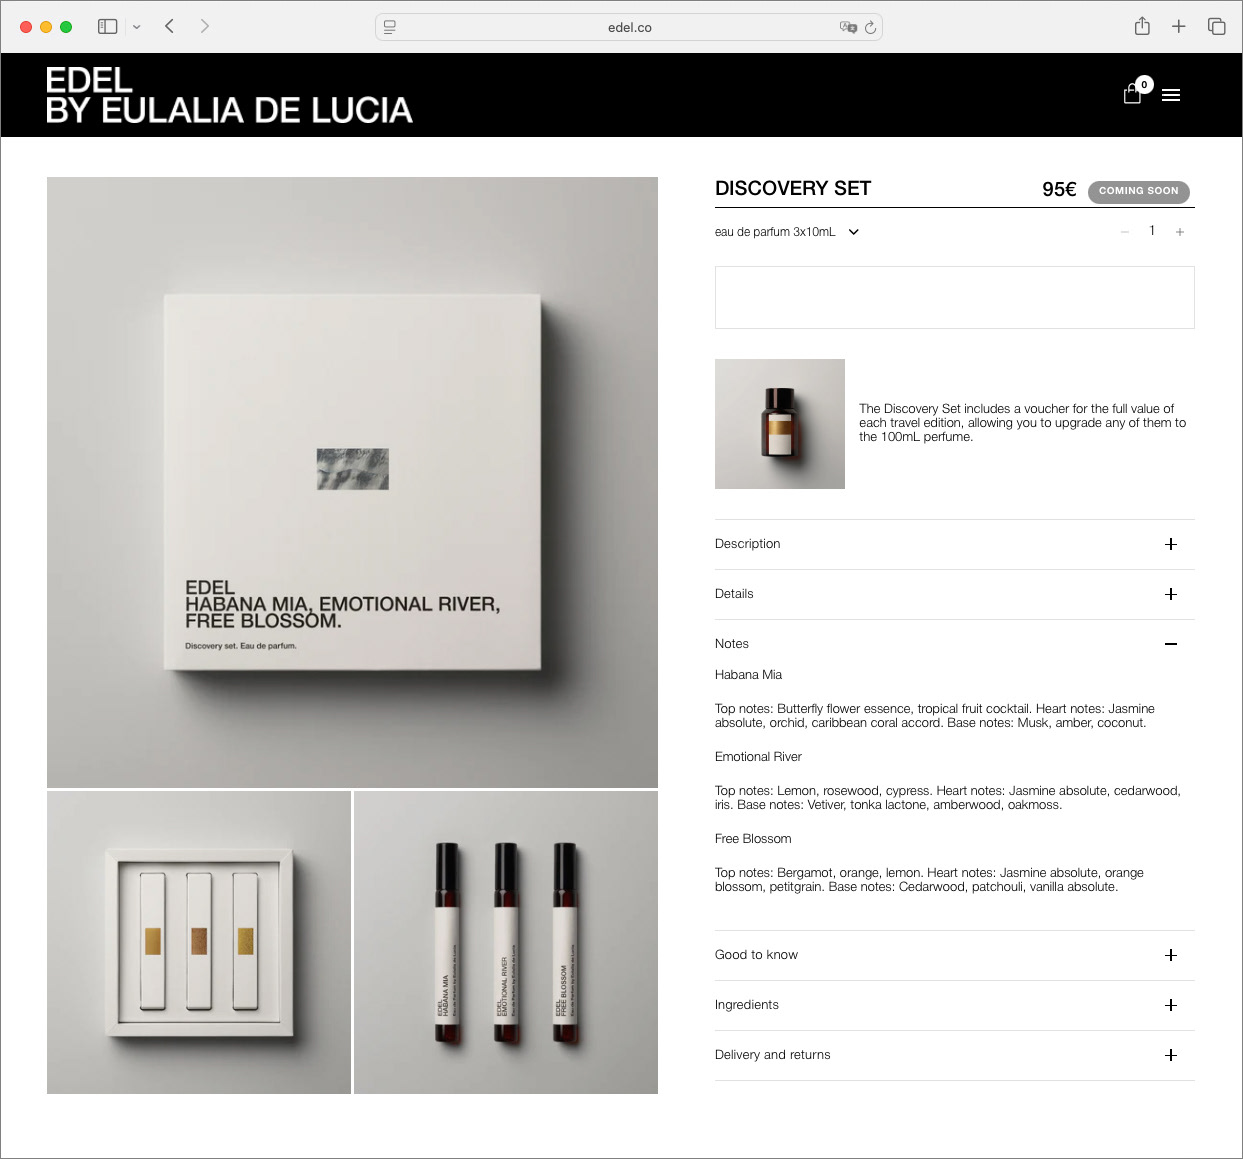Open the shopping bag cart icon

(1132, 94)
